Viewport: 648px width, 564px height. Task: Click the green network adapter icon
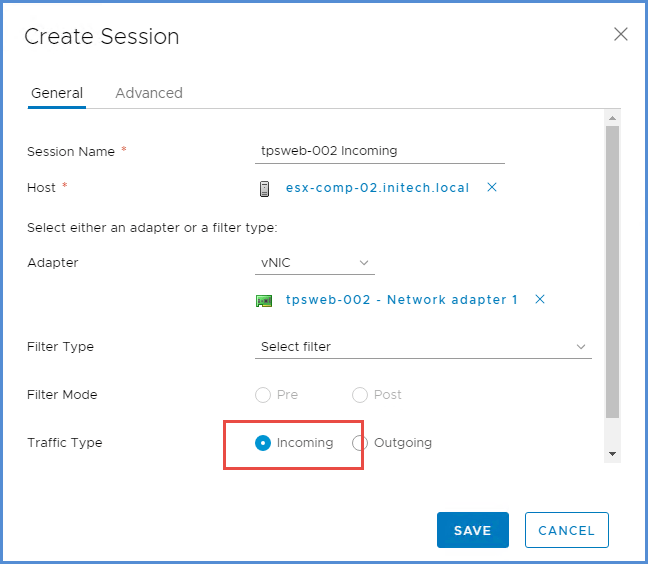point(264,300)
